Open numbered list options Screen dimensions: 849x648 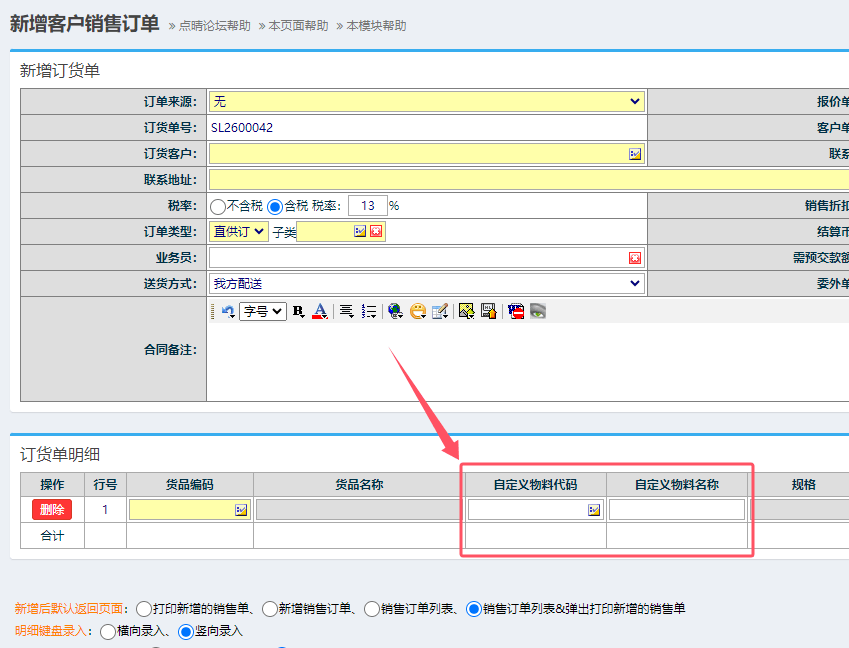point(369,311)
